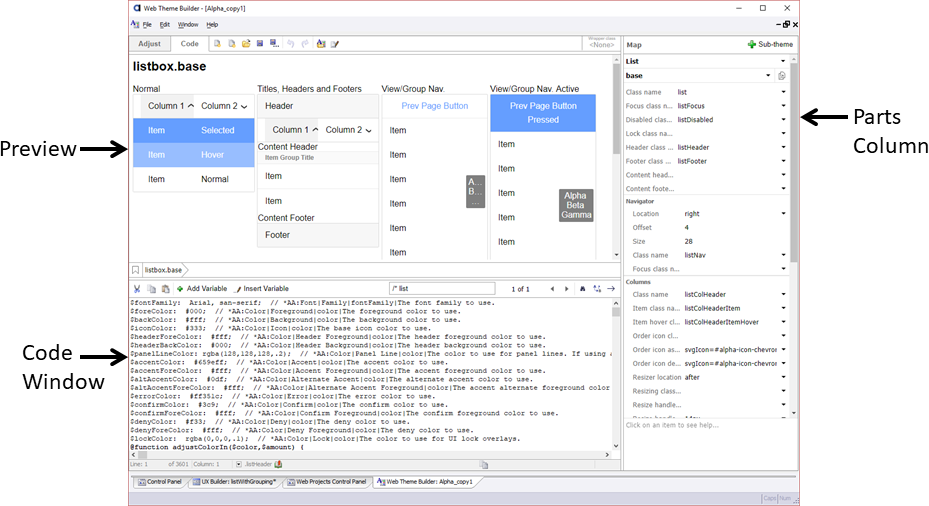929x506 pixels.
Task: Click the Prev Page Button Pressed preview
Action: 543,113
